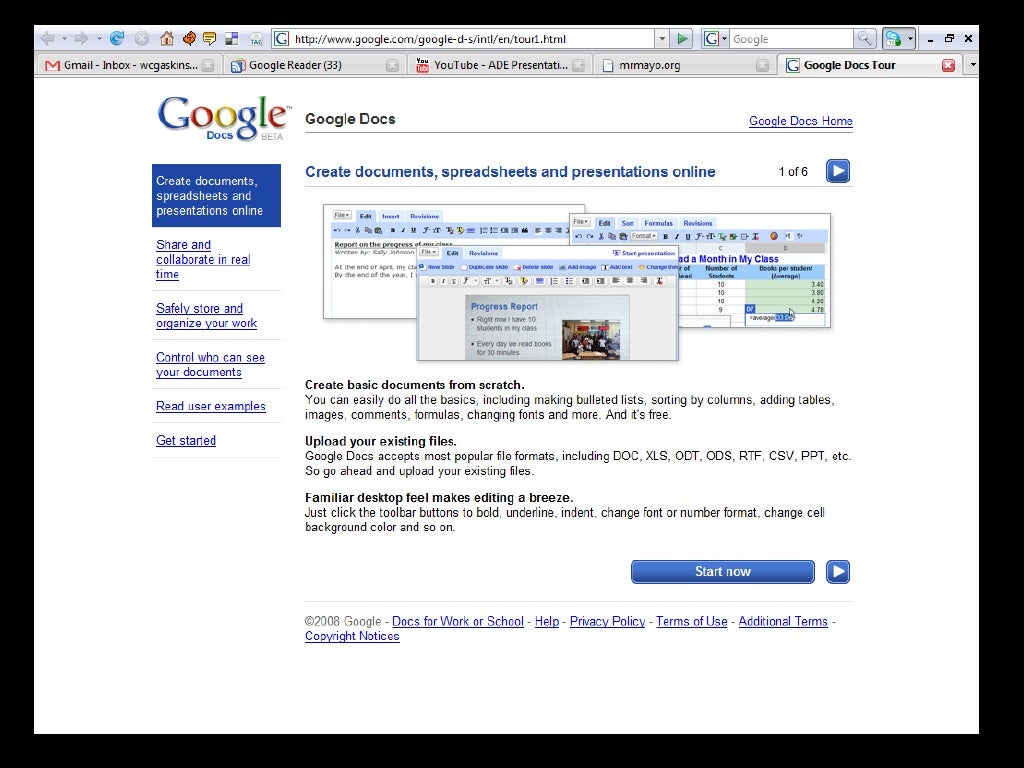Screen dimensions: 1024x768
Task: Close the Google Reader tab
Action: (x=392, y=65)
